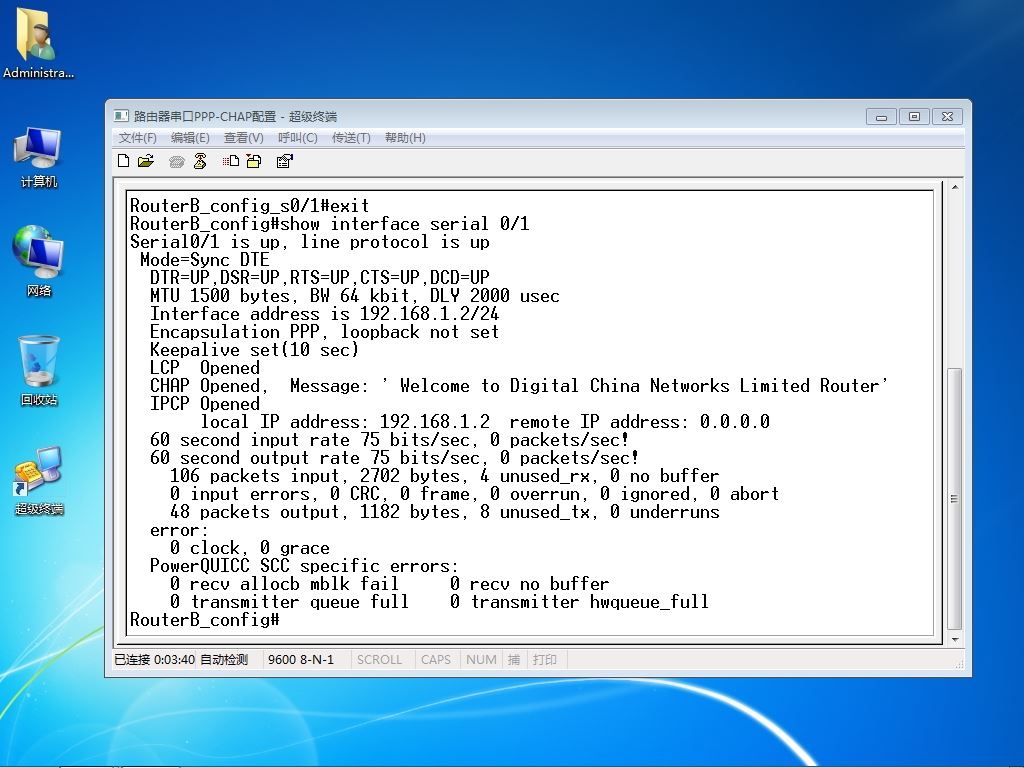Click the 已连接 0:03:40 status entry
1024x768 pixels.
click(x=154, y=660)
